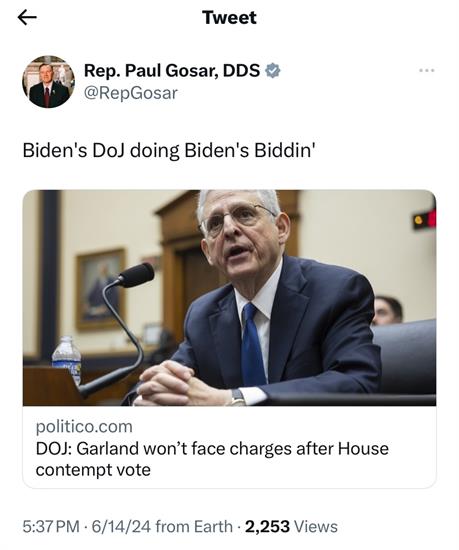View the 2,253 Views count

291,526
